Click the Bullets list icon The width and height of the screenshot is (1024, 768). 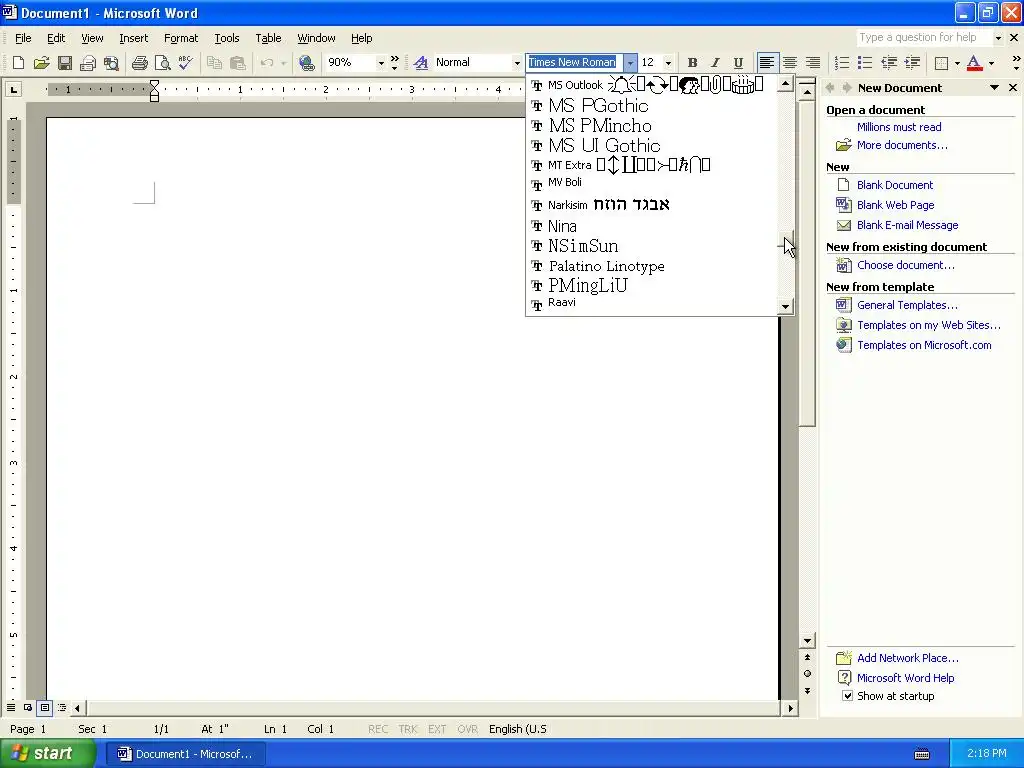point(865,63)
